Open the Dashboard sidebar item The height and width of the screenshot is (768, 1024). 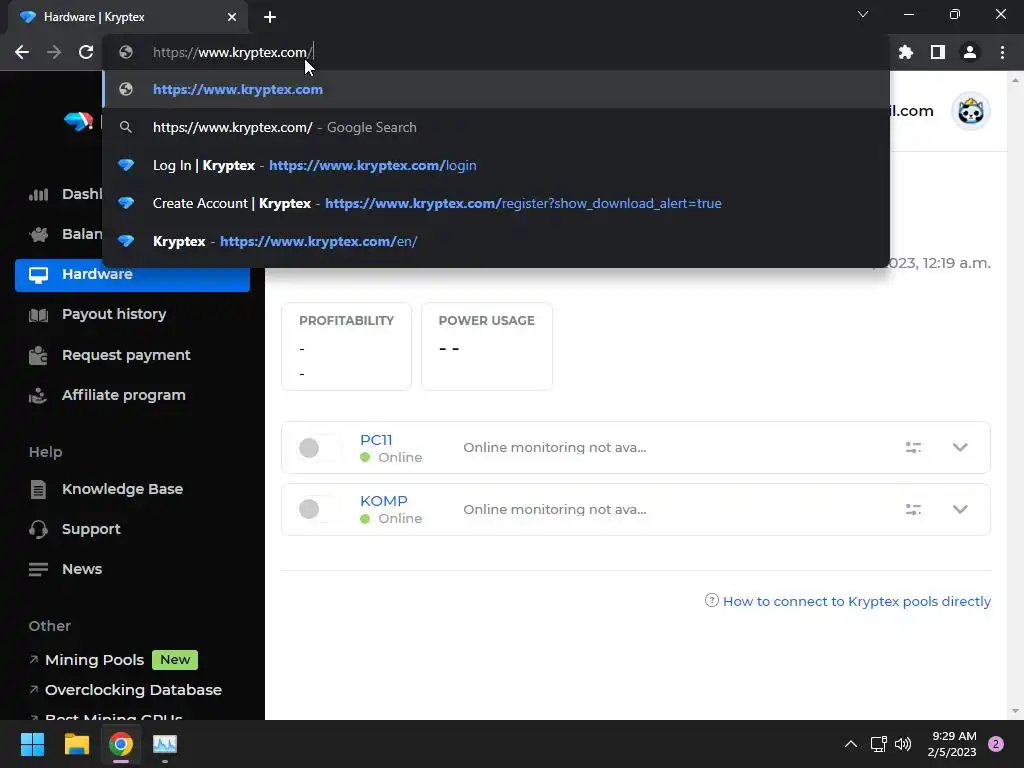(x=65, y=194)
